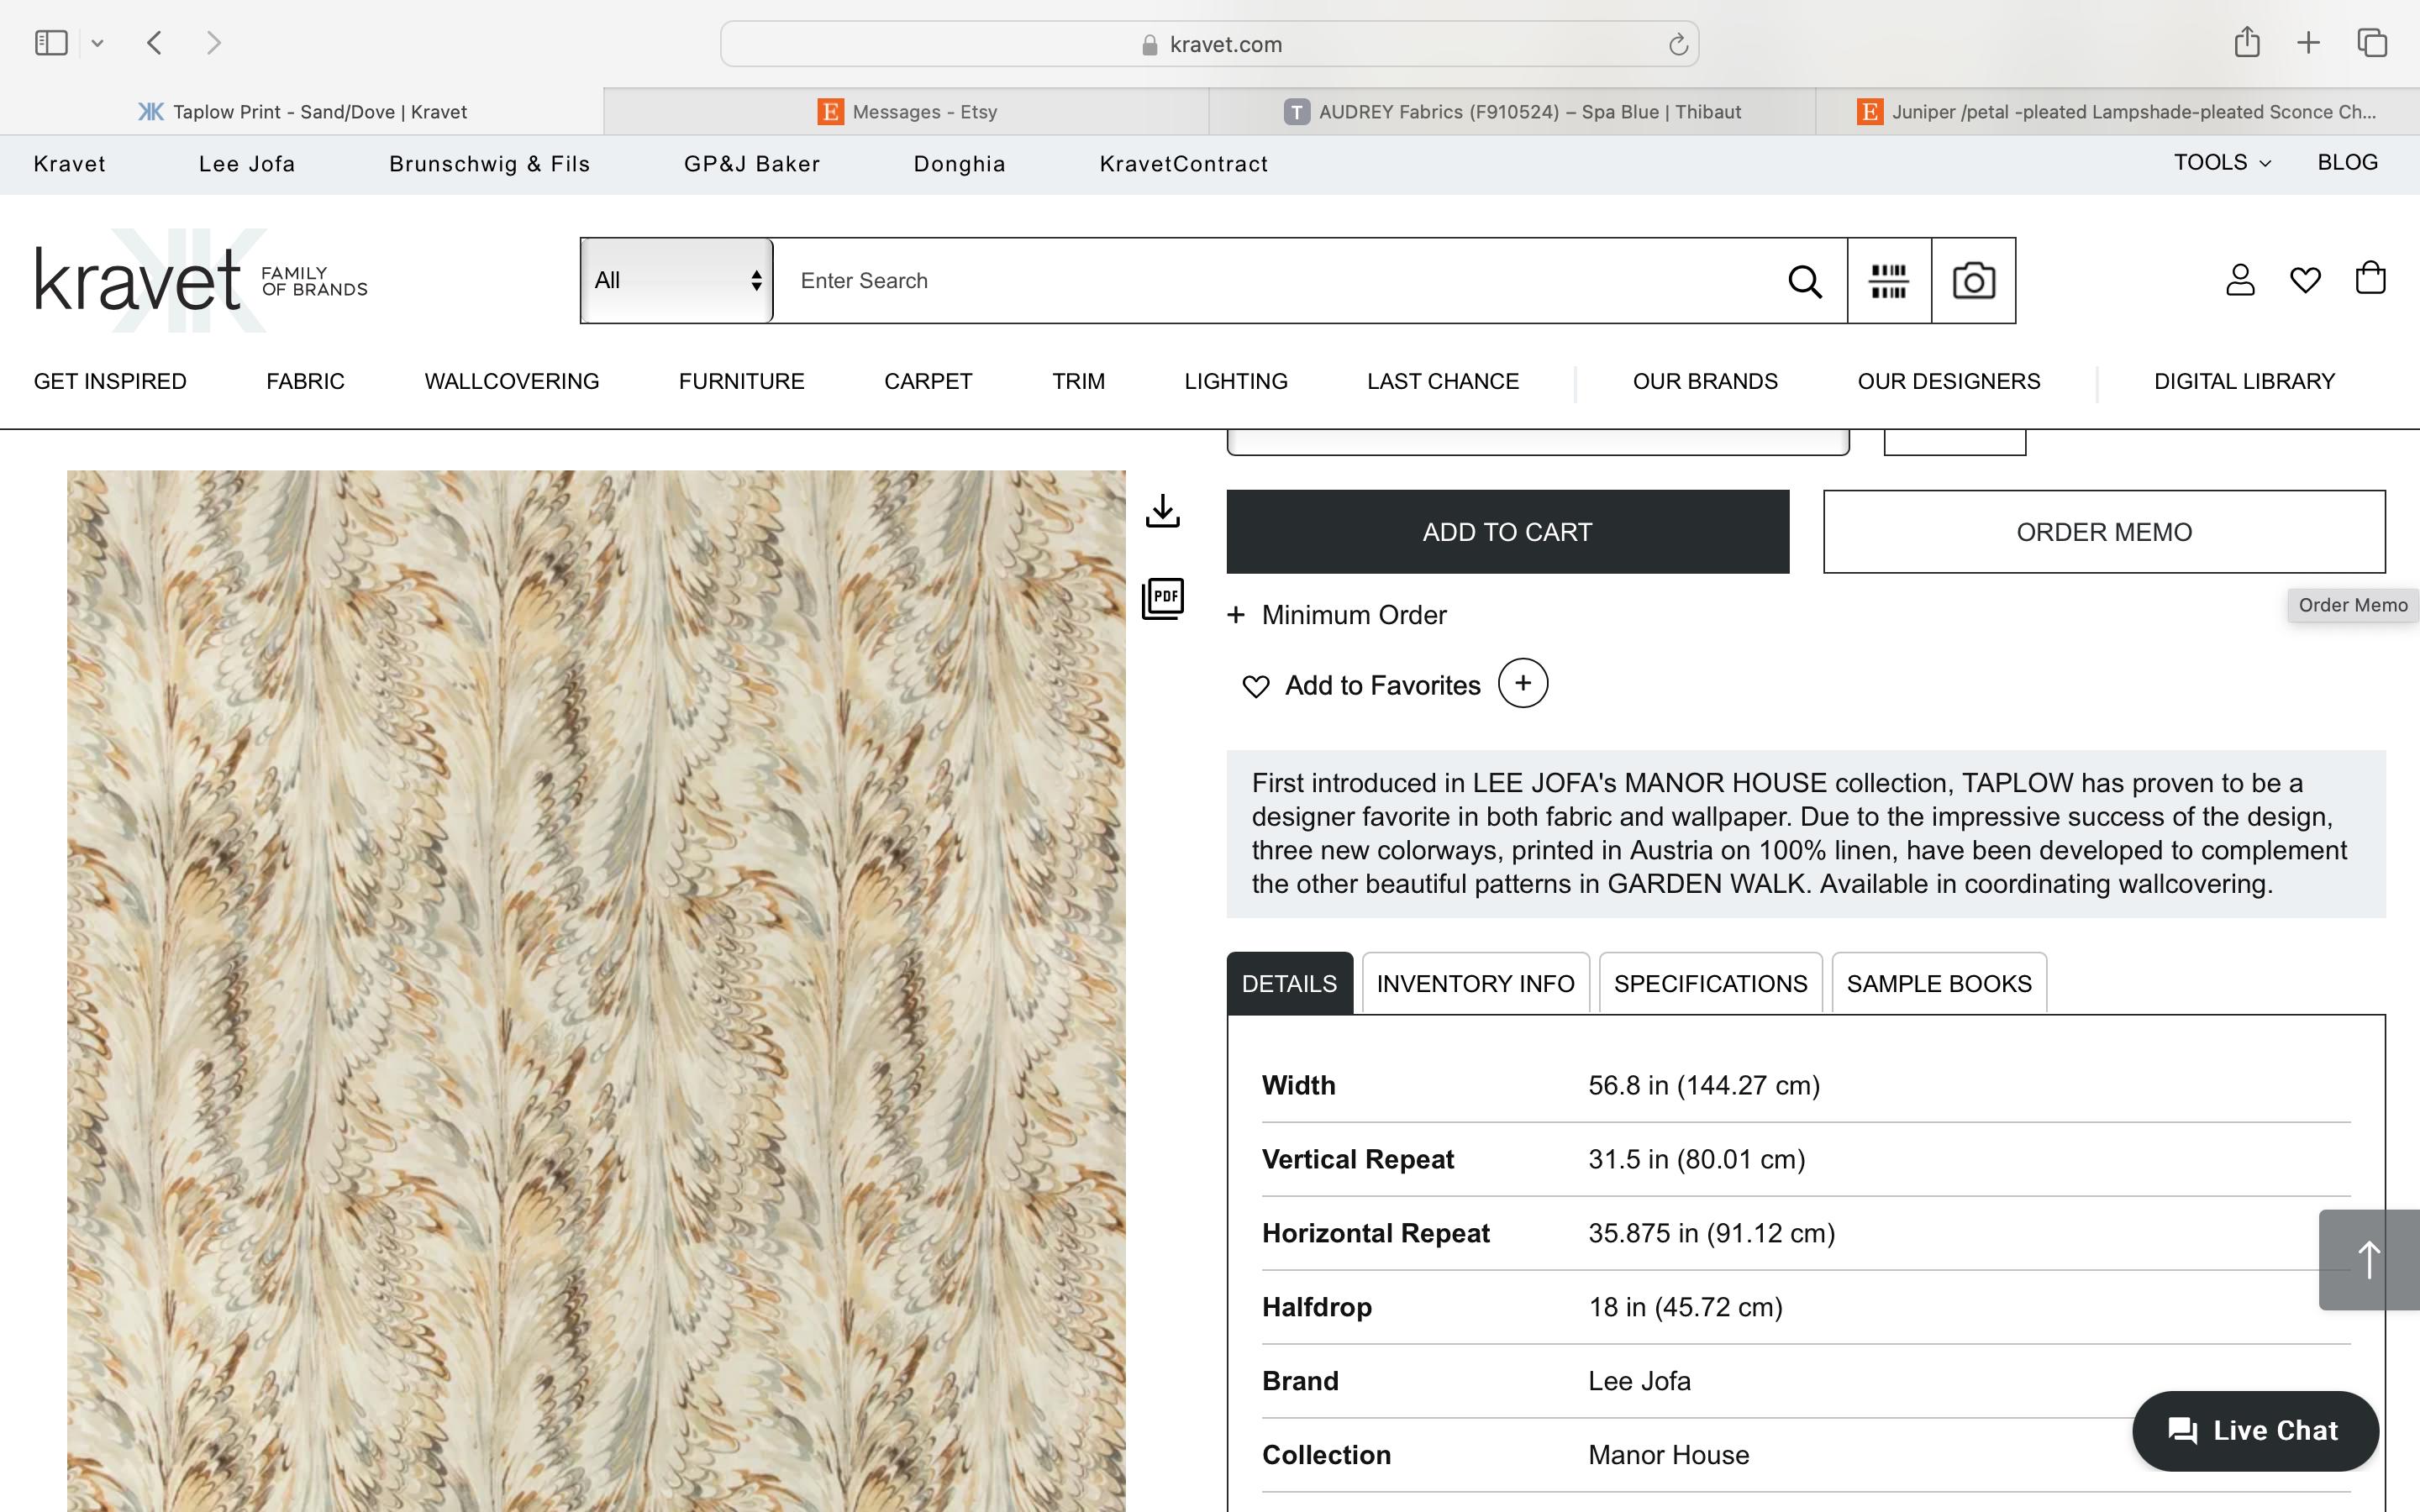This screenshot has height=1512, width=2420.
Task: Expand the Minimum Order section
Action: (x=1337, y=615)
